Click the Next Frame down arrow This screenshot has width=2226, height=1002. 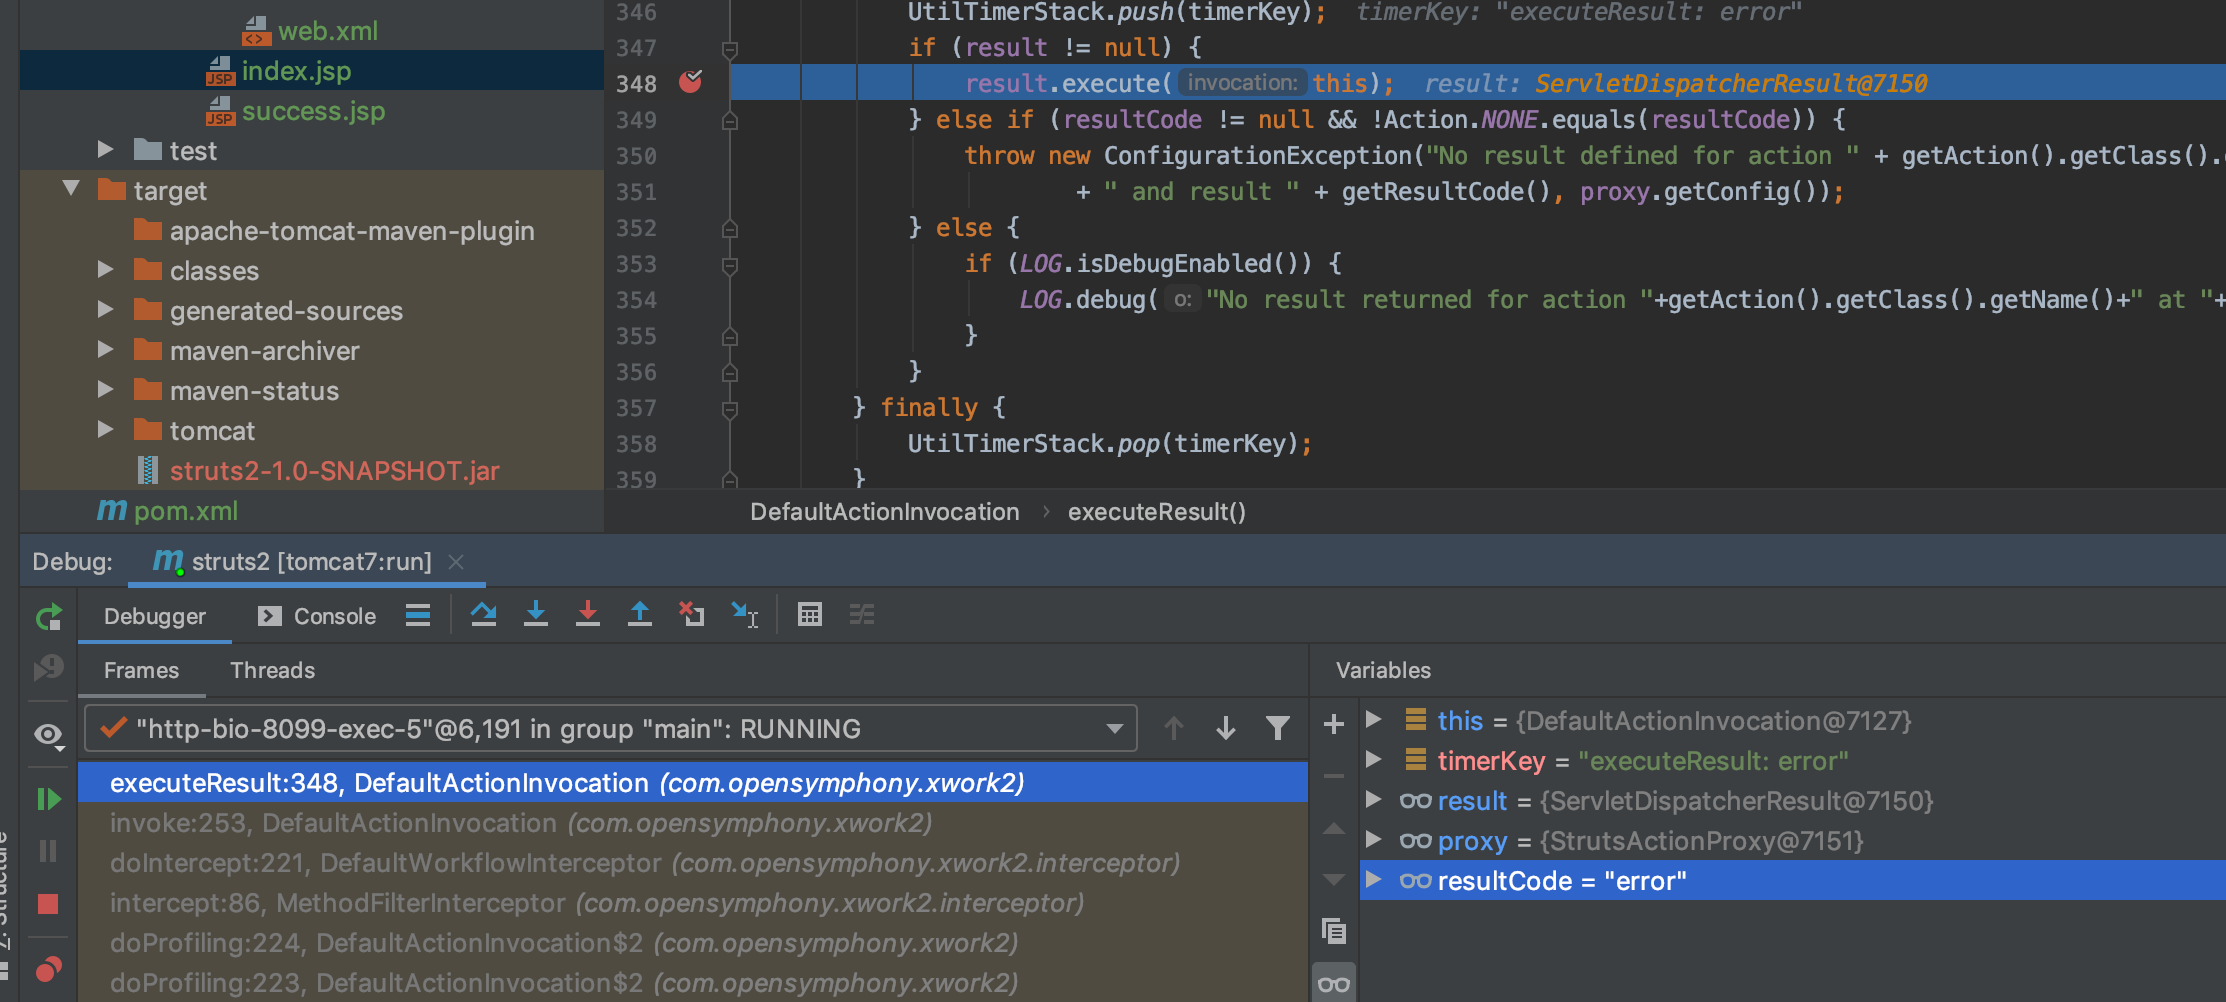(x=1226, y=728)
